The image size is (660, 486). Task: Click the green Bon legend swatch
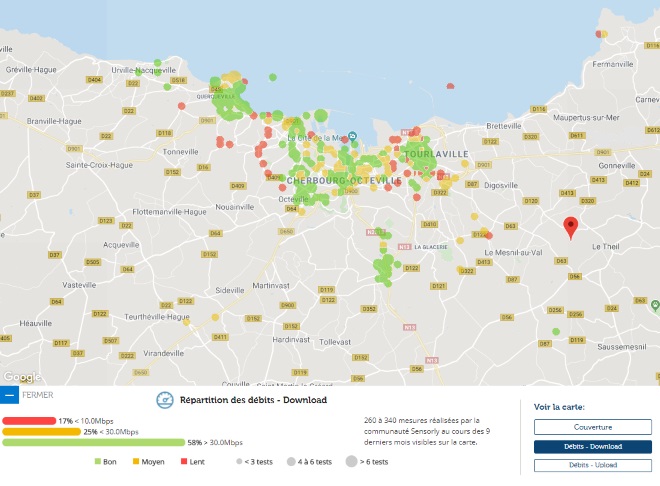[x=98, y=462]
